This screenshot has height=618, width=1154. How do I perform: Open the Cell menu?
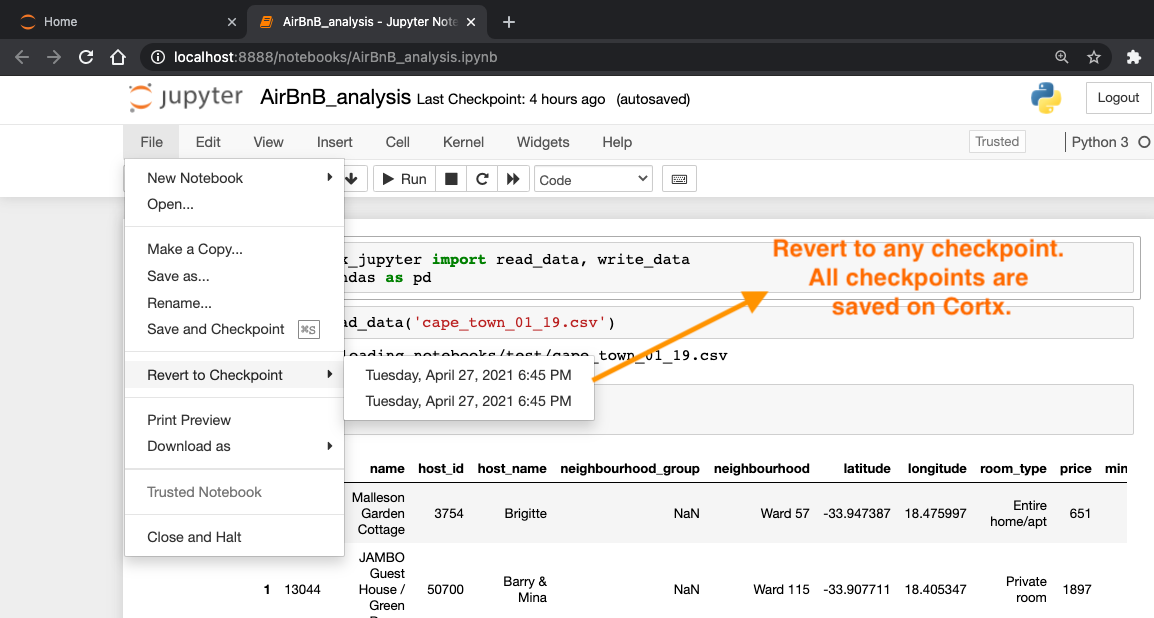click(x=397, y=142)
